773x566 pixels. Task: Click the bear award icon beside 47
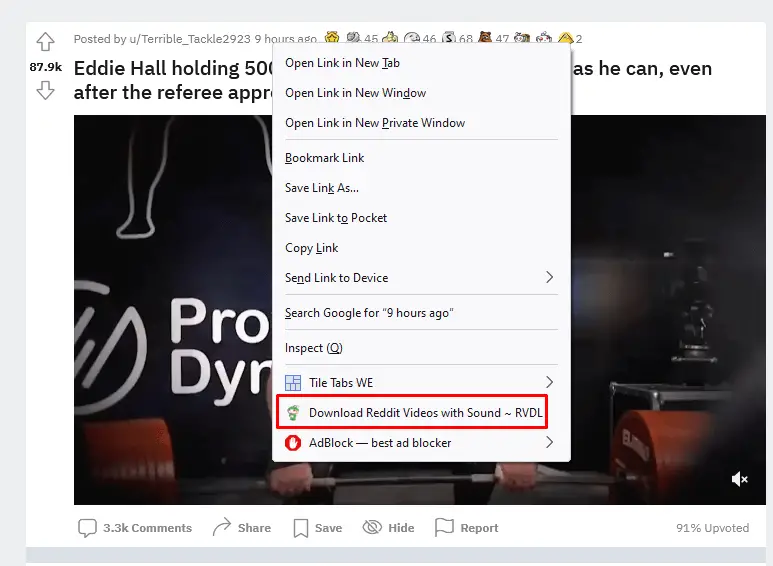coord(485,37)
